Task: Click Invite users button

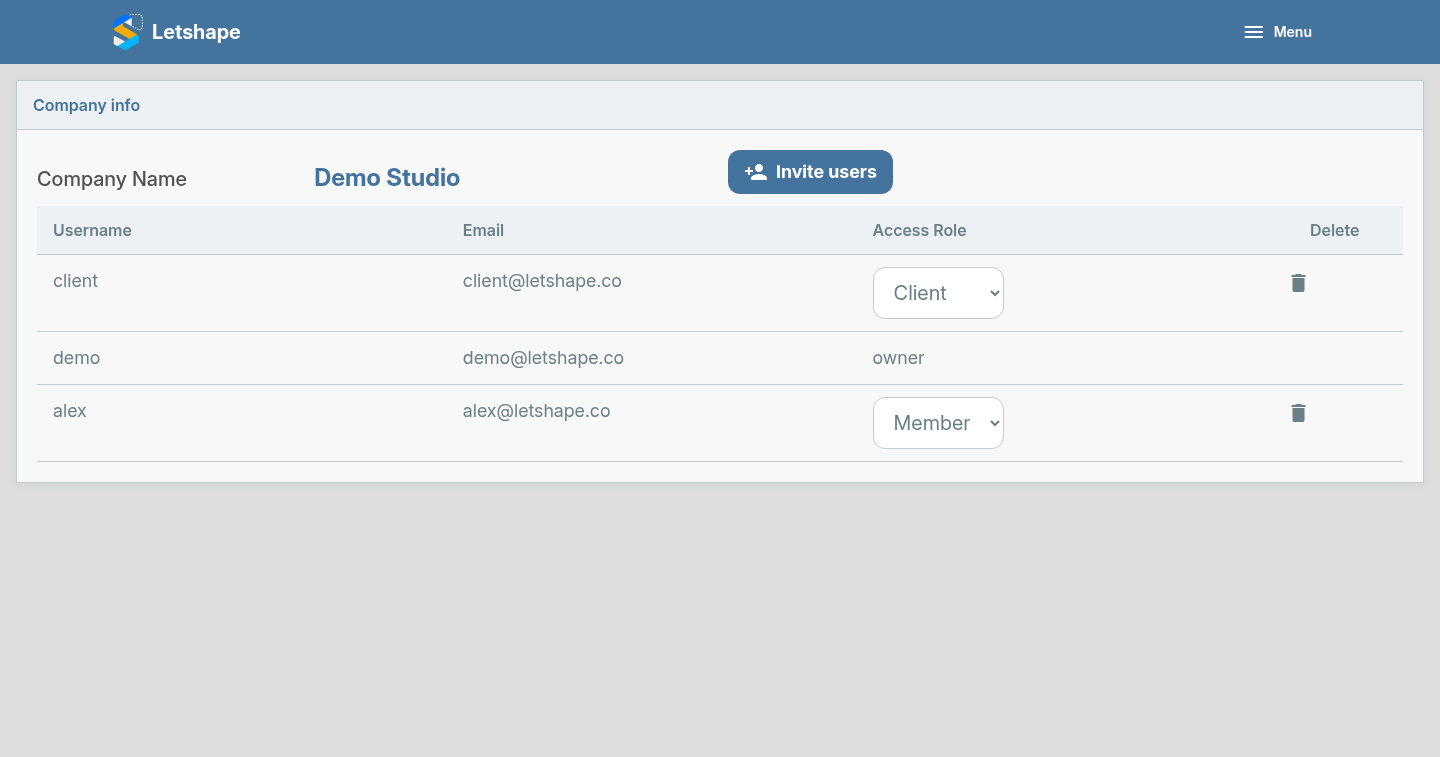Action: pos(810,172)
